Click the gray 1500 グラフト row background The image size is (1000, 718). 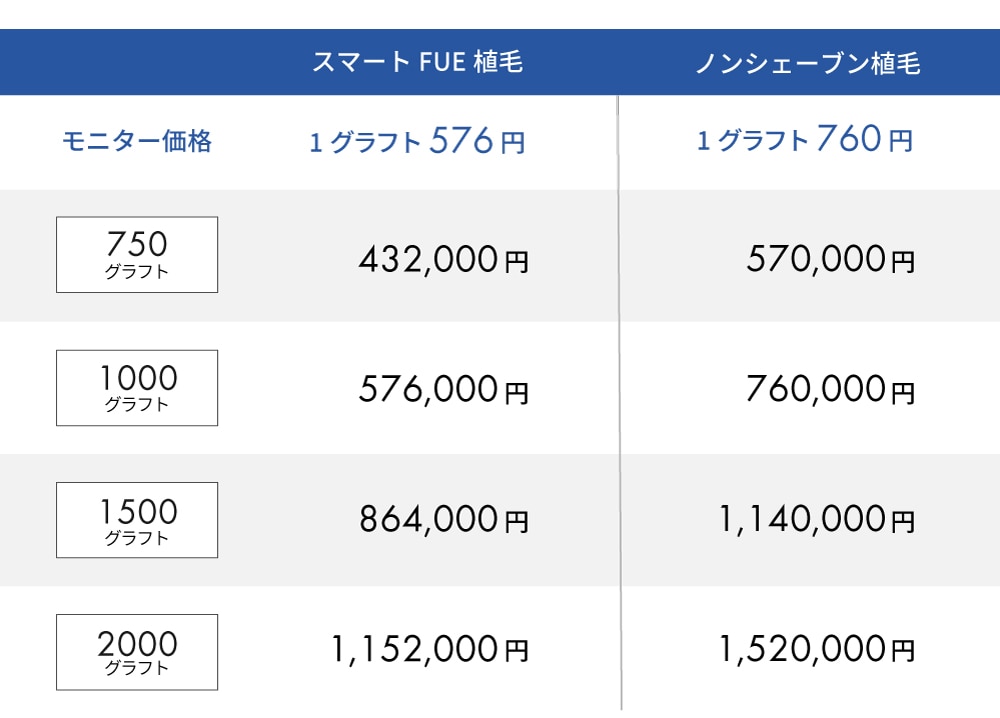[x=500, y=520]
